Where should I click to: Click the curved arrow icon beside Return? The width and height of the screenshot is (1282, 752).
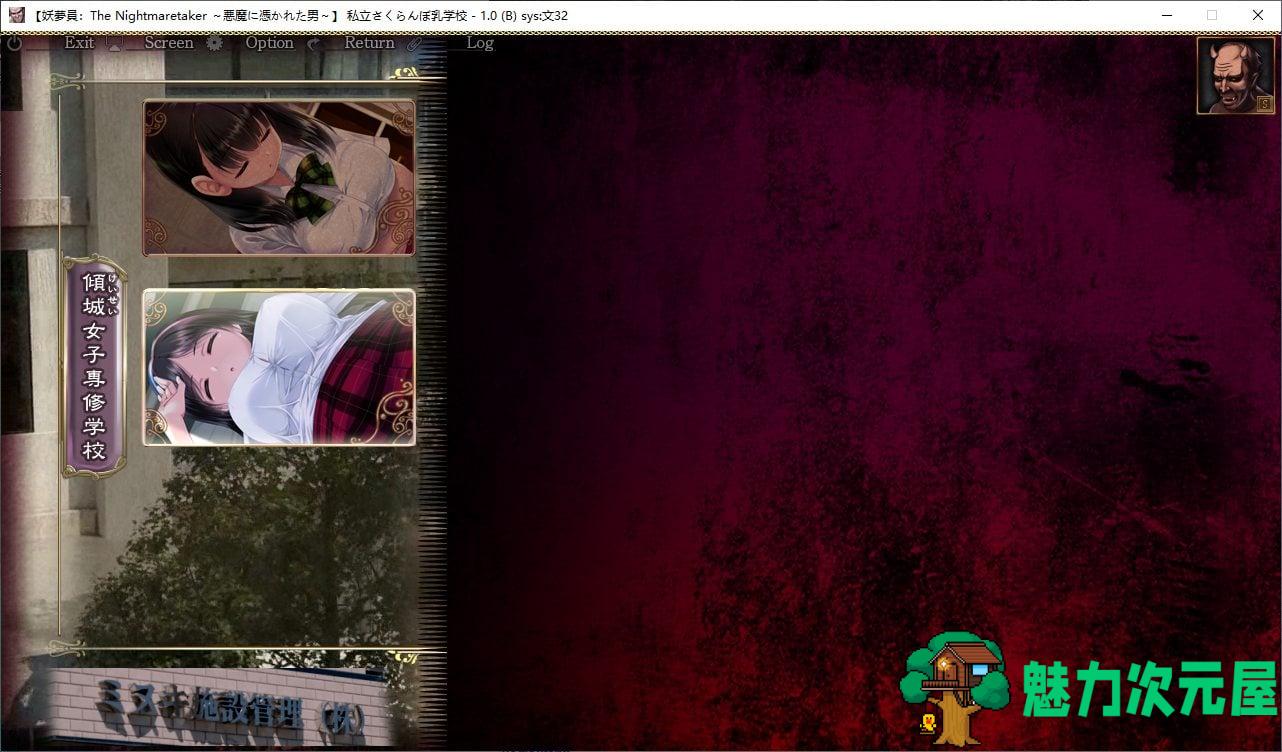tap(314, 43)
